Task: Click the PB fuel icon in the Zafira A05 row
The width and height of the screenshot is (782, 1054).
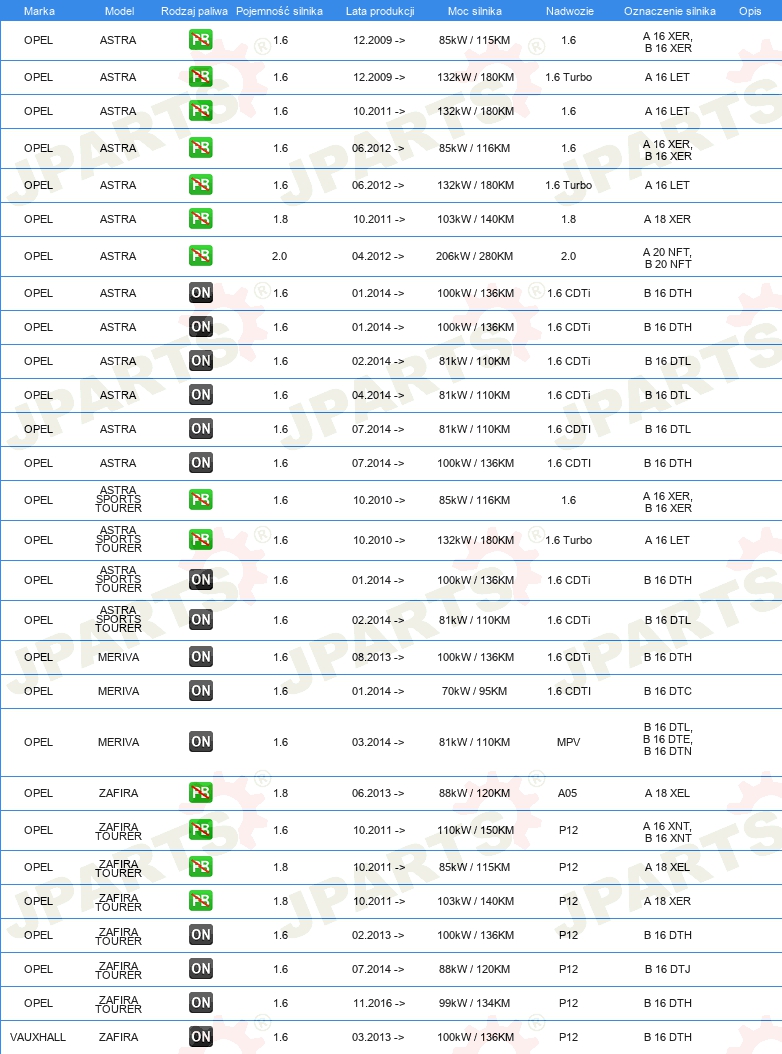Action: point(200,793)
